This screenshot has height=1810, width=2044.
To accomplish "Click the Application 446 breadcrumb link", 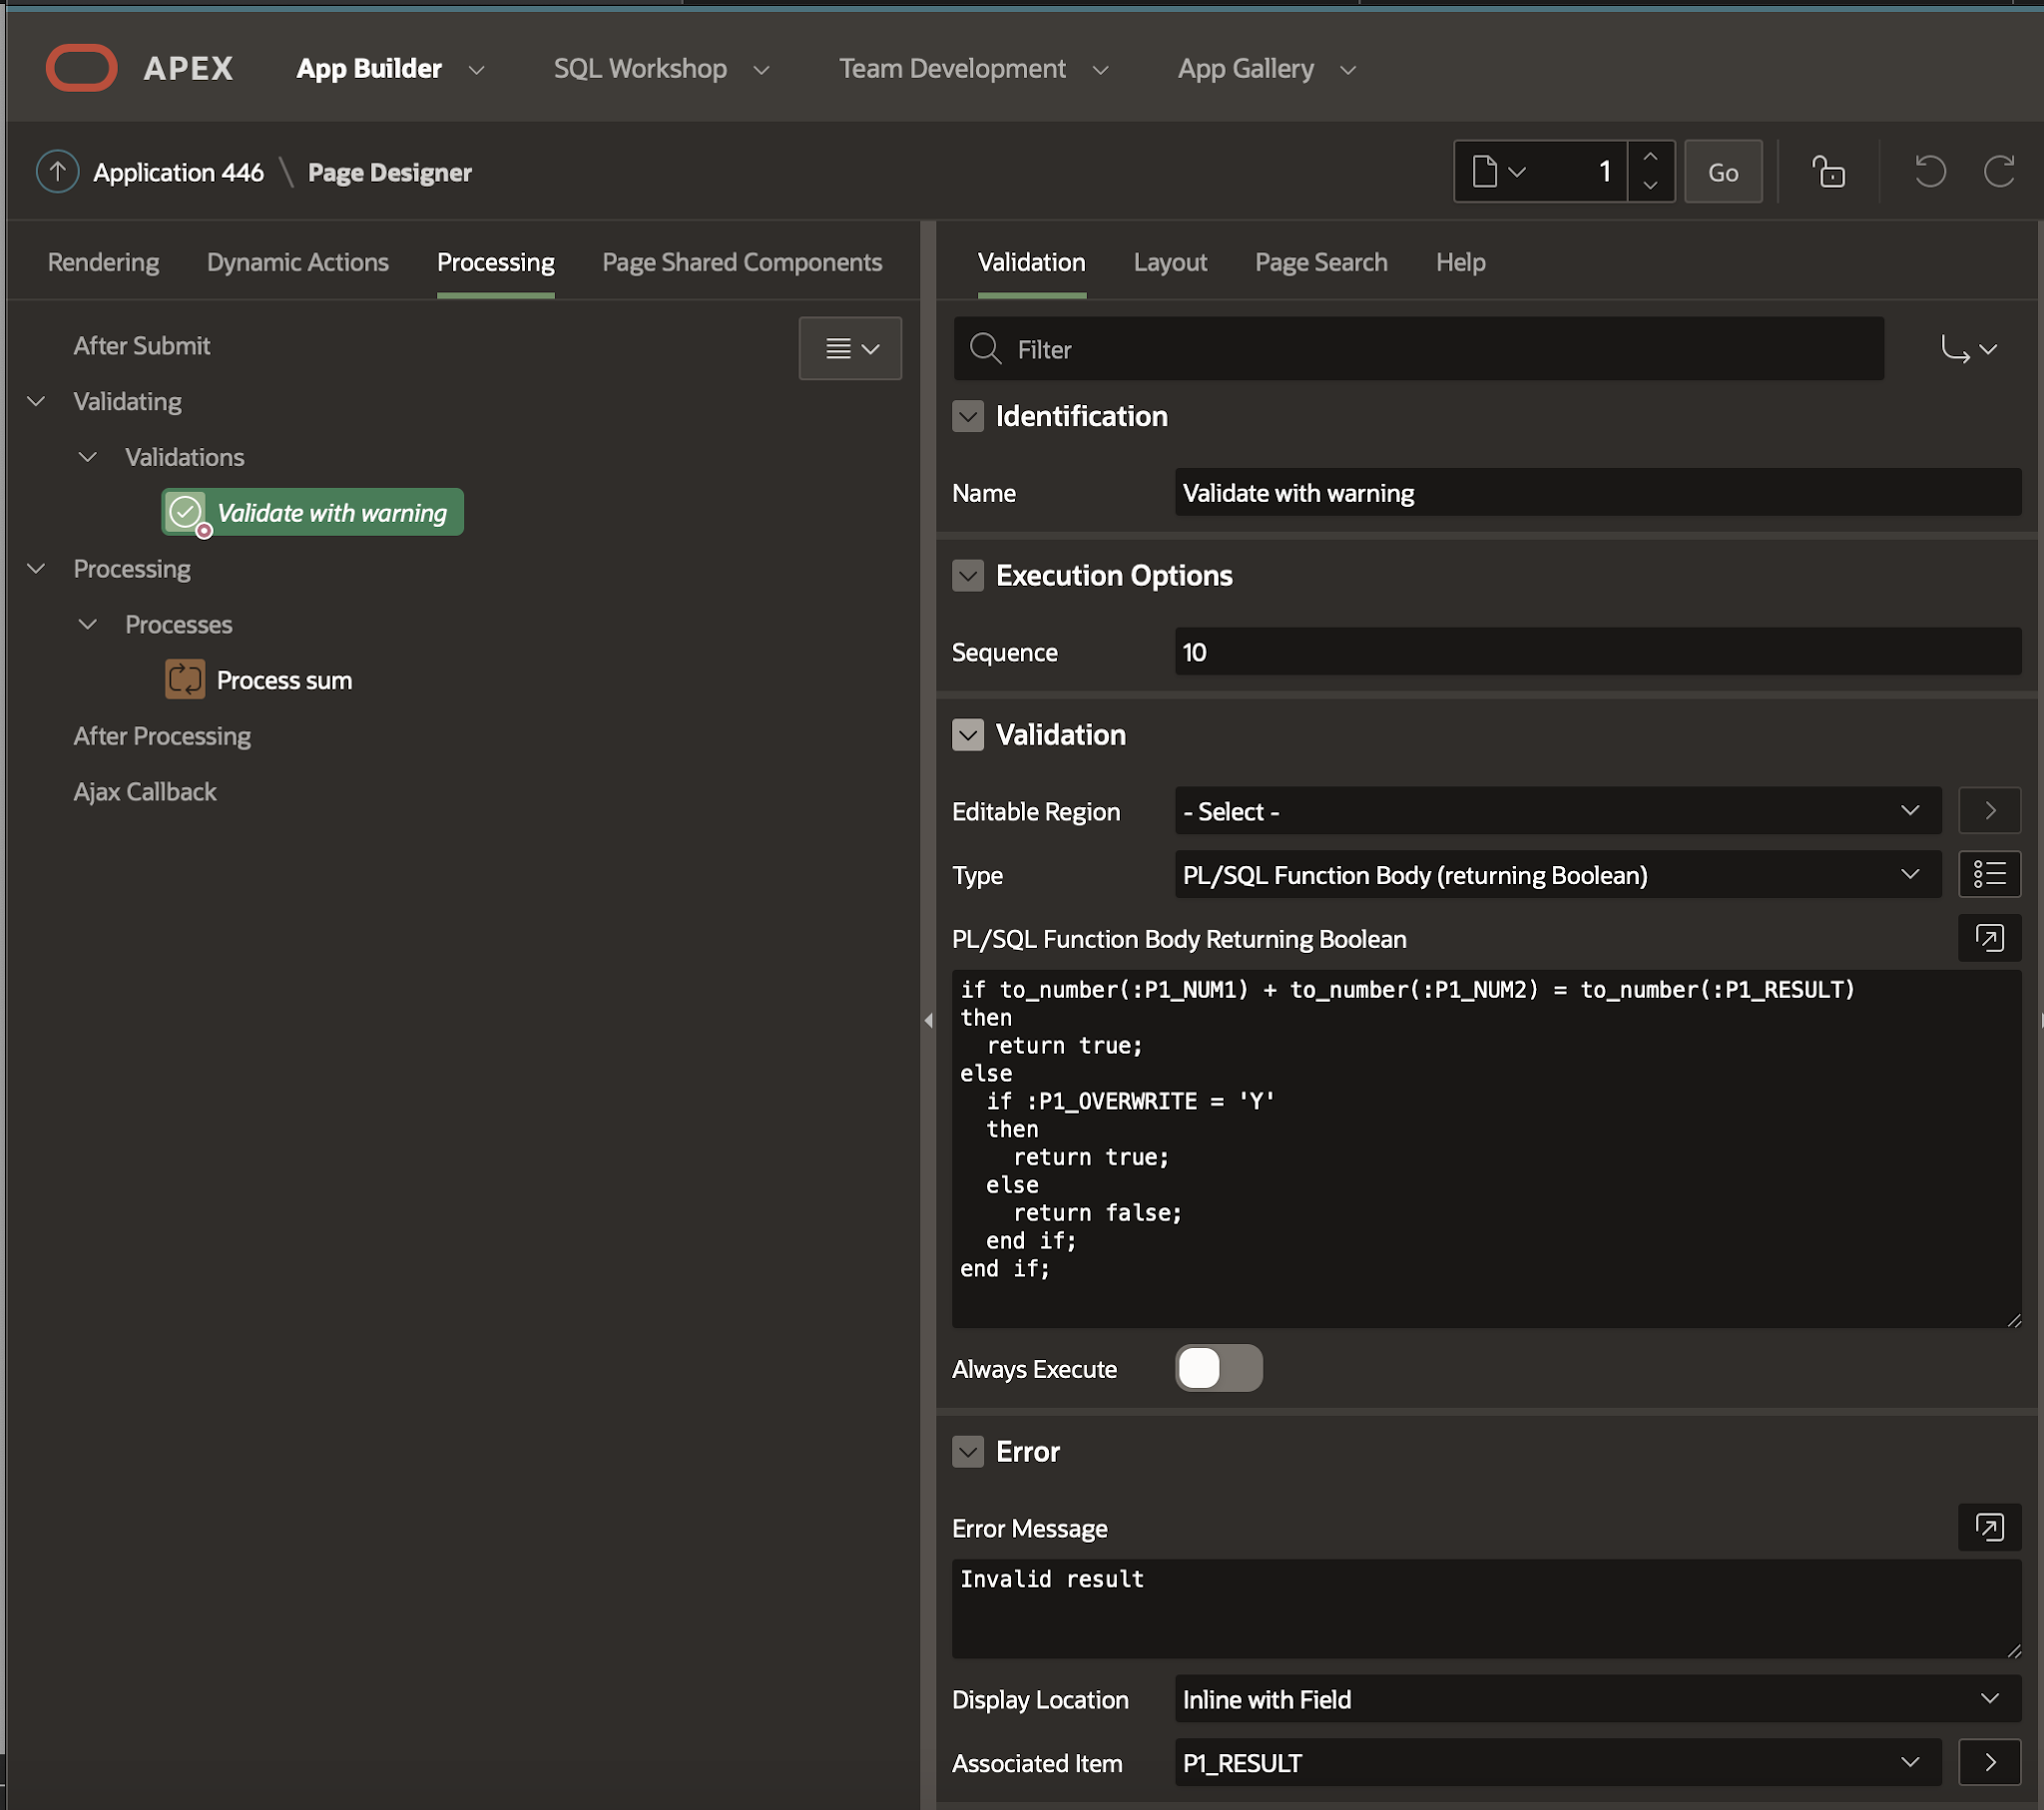I will 179,171.
